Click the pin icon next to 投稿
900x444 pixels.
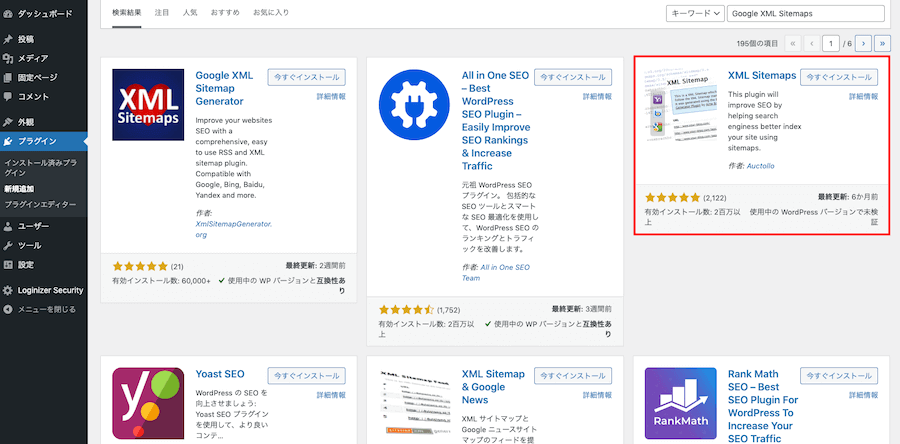7,40
